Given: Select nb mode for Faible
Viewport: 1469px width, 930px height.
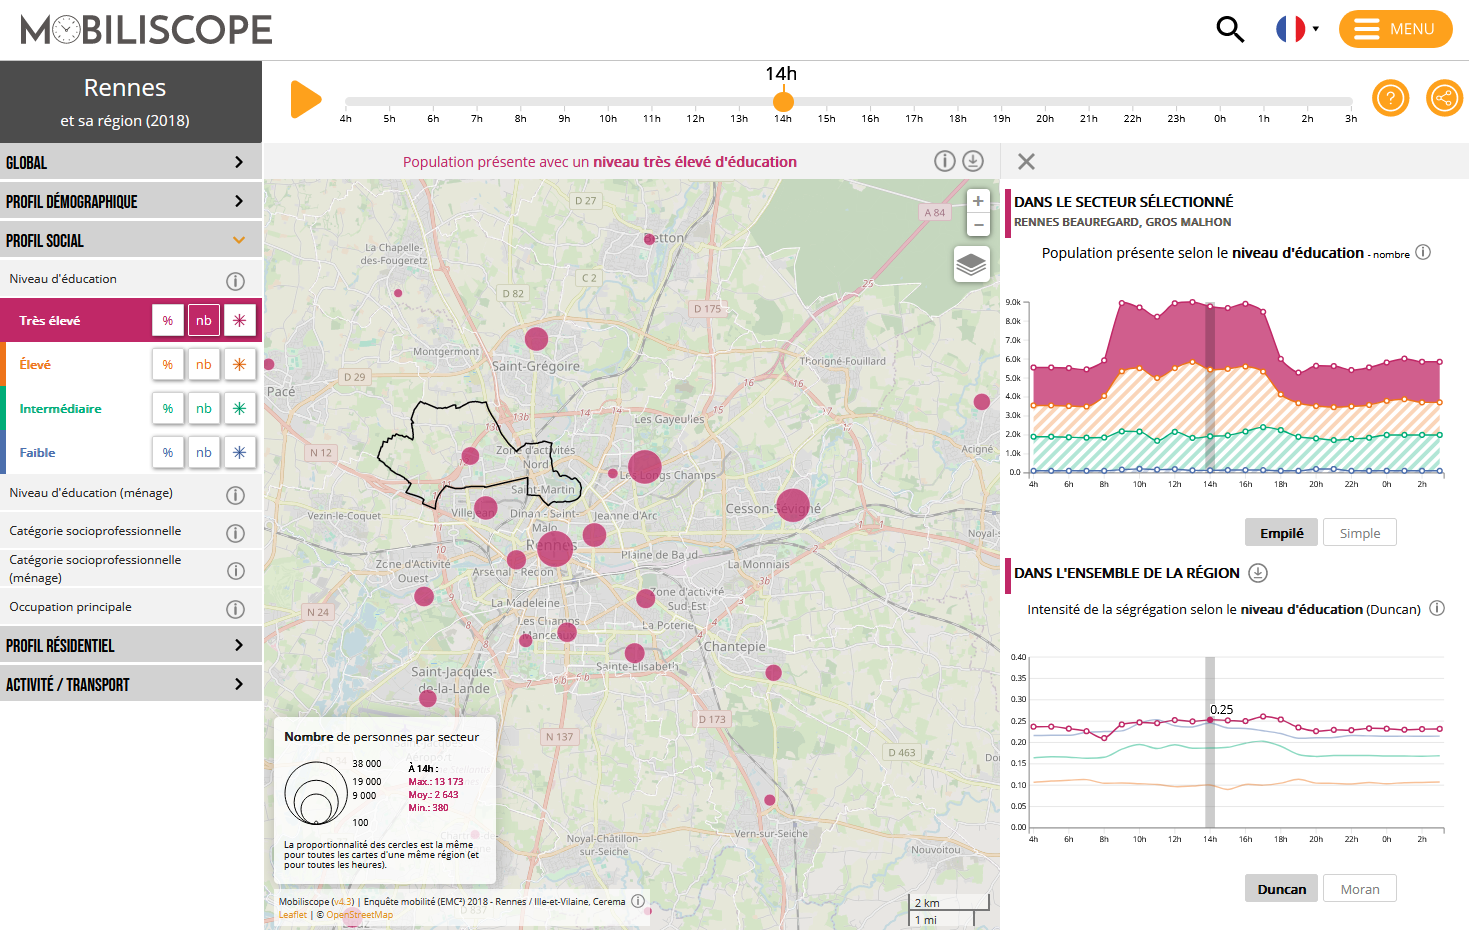Looking at the screenshot, I should pos(204,452).
